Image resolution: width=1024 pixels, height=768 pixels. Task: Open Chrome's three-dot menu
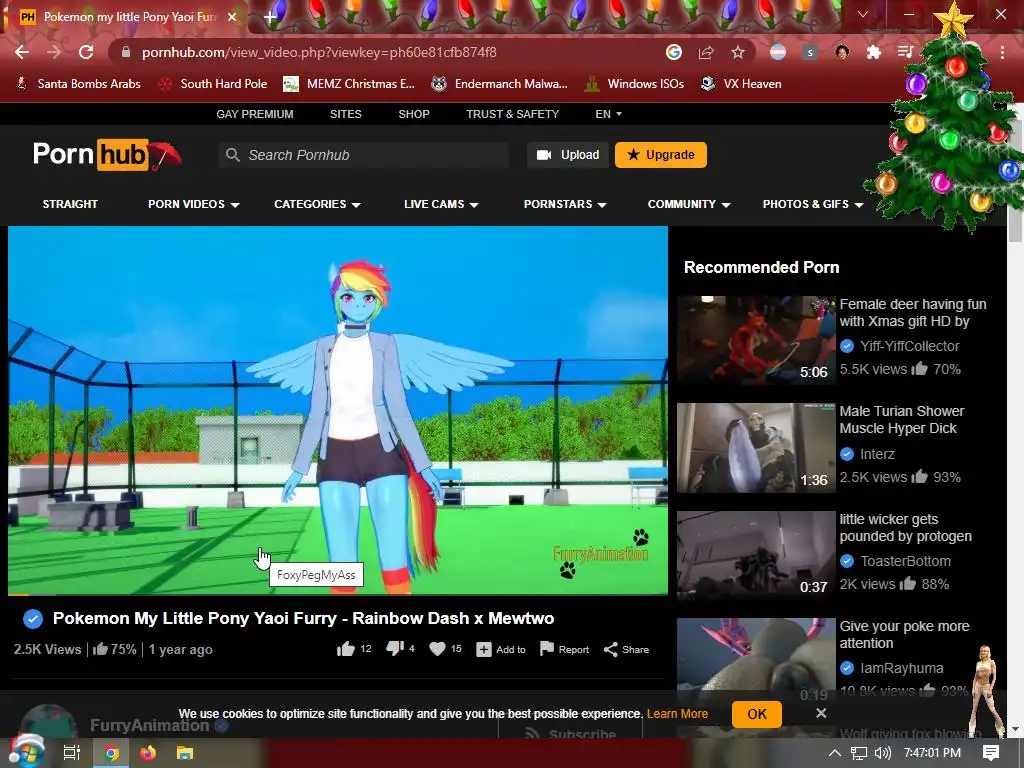1002,52
